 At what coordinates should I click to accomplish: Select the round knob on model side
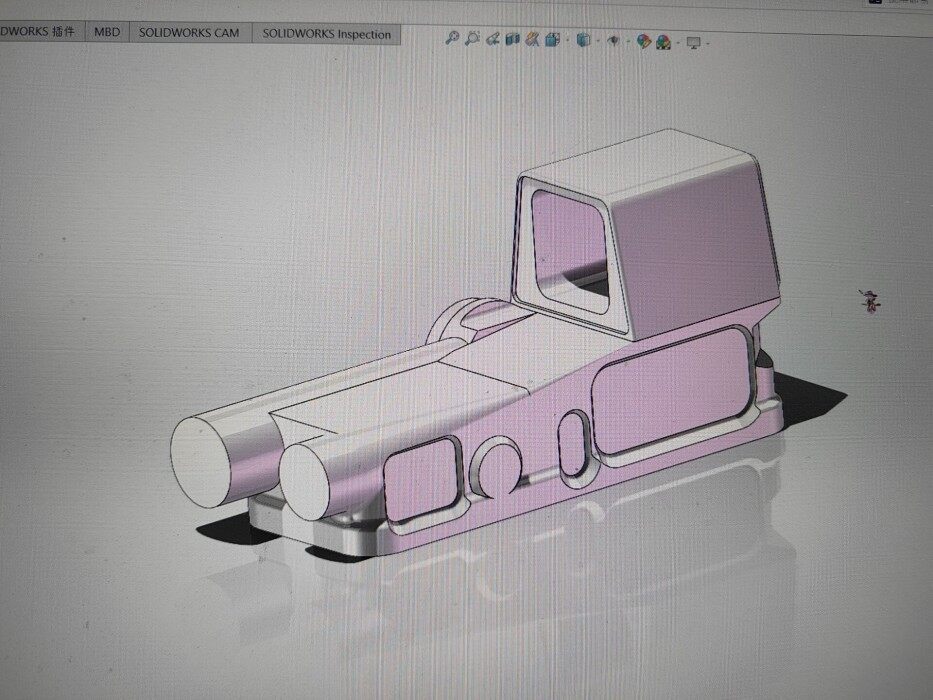point(499,467)
